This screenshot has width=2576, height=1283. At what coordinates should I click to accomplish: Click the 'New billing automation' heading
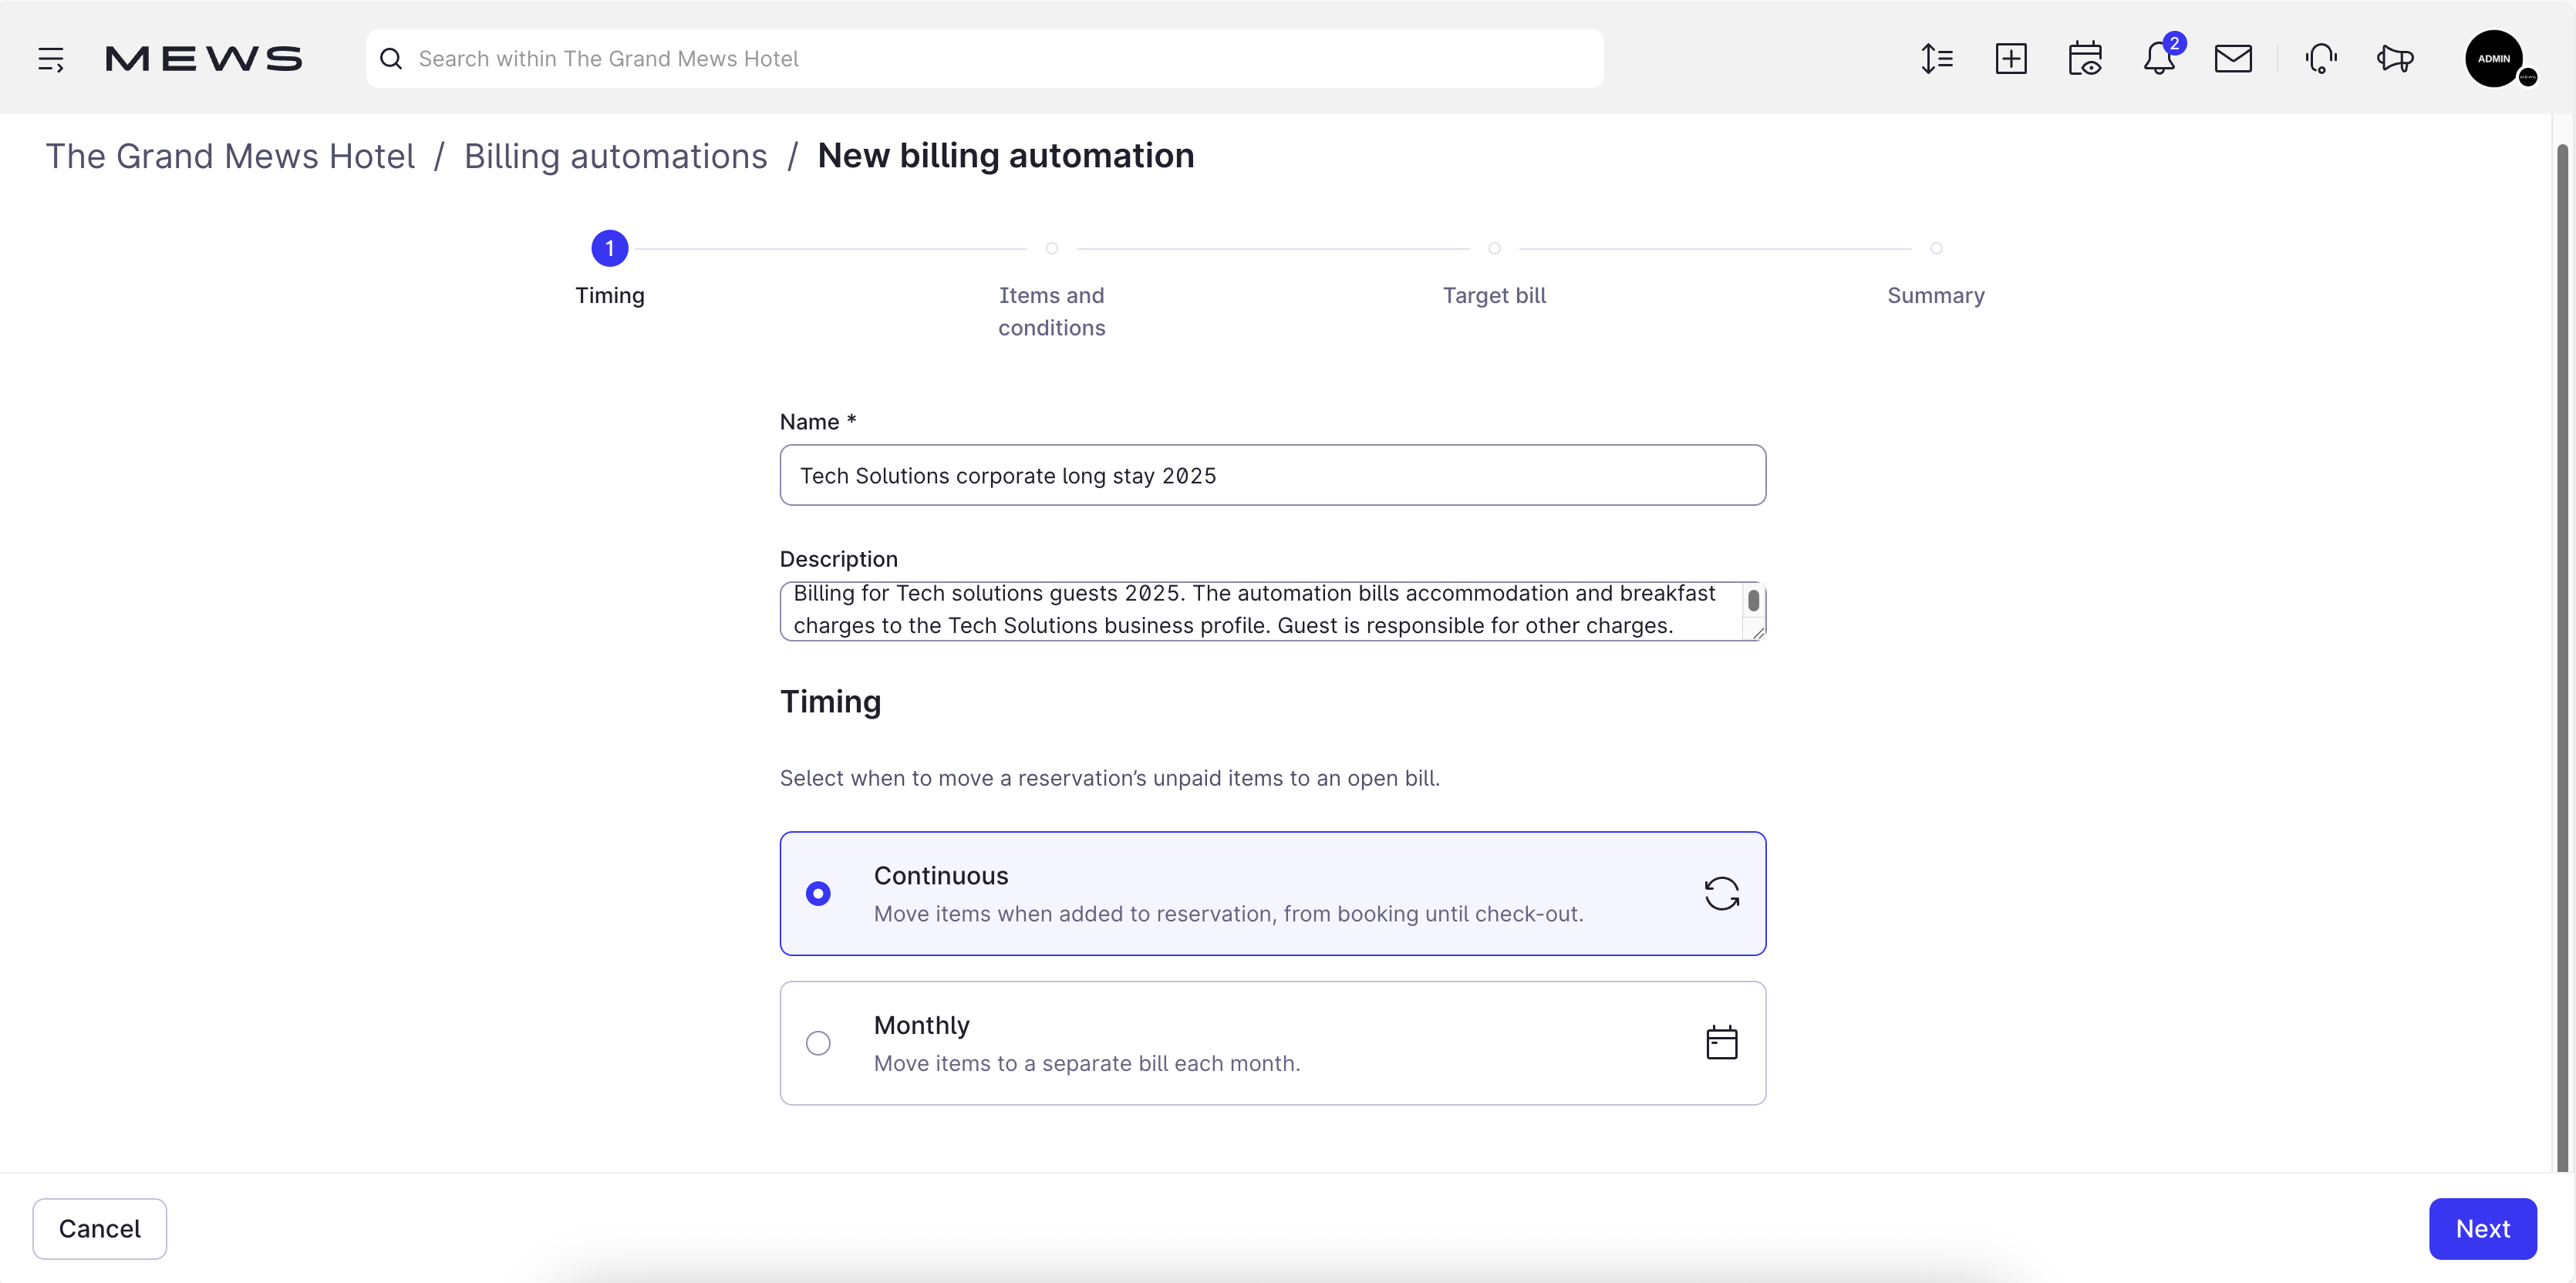coord(1005,156)
